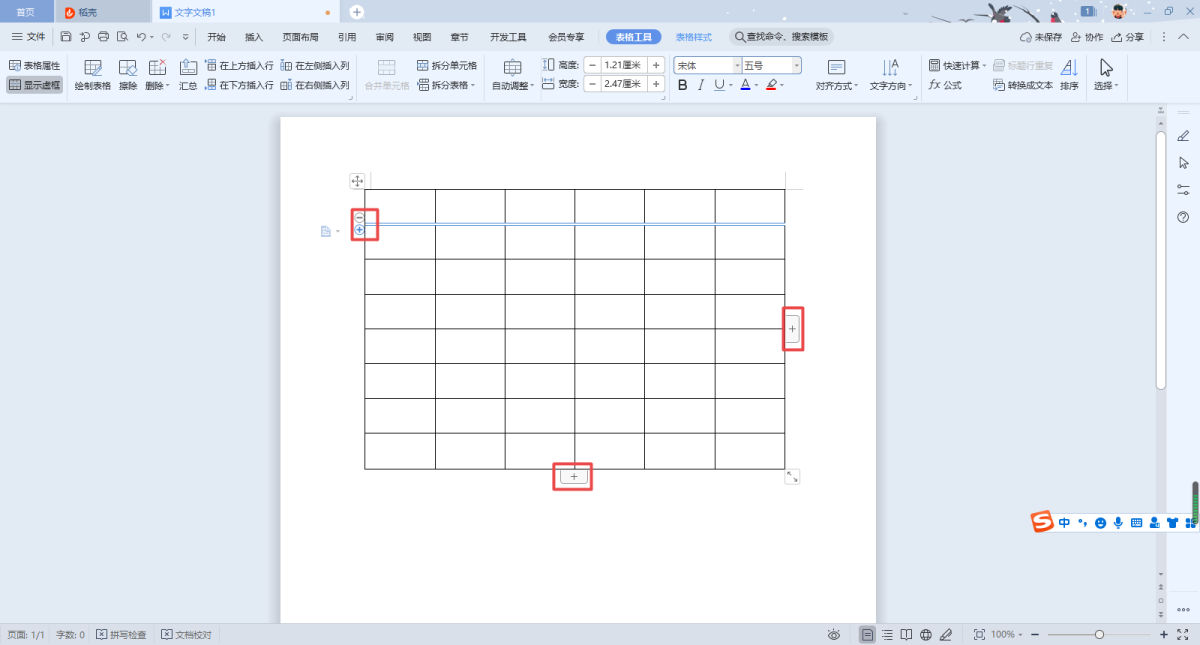Click the 拼写检查 spell check button
Screen dimensions: 1200x645
(121, 635)
